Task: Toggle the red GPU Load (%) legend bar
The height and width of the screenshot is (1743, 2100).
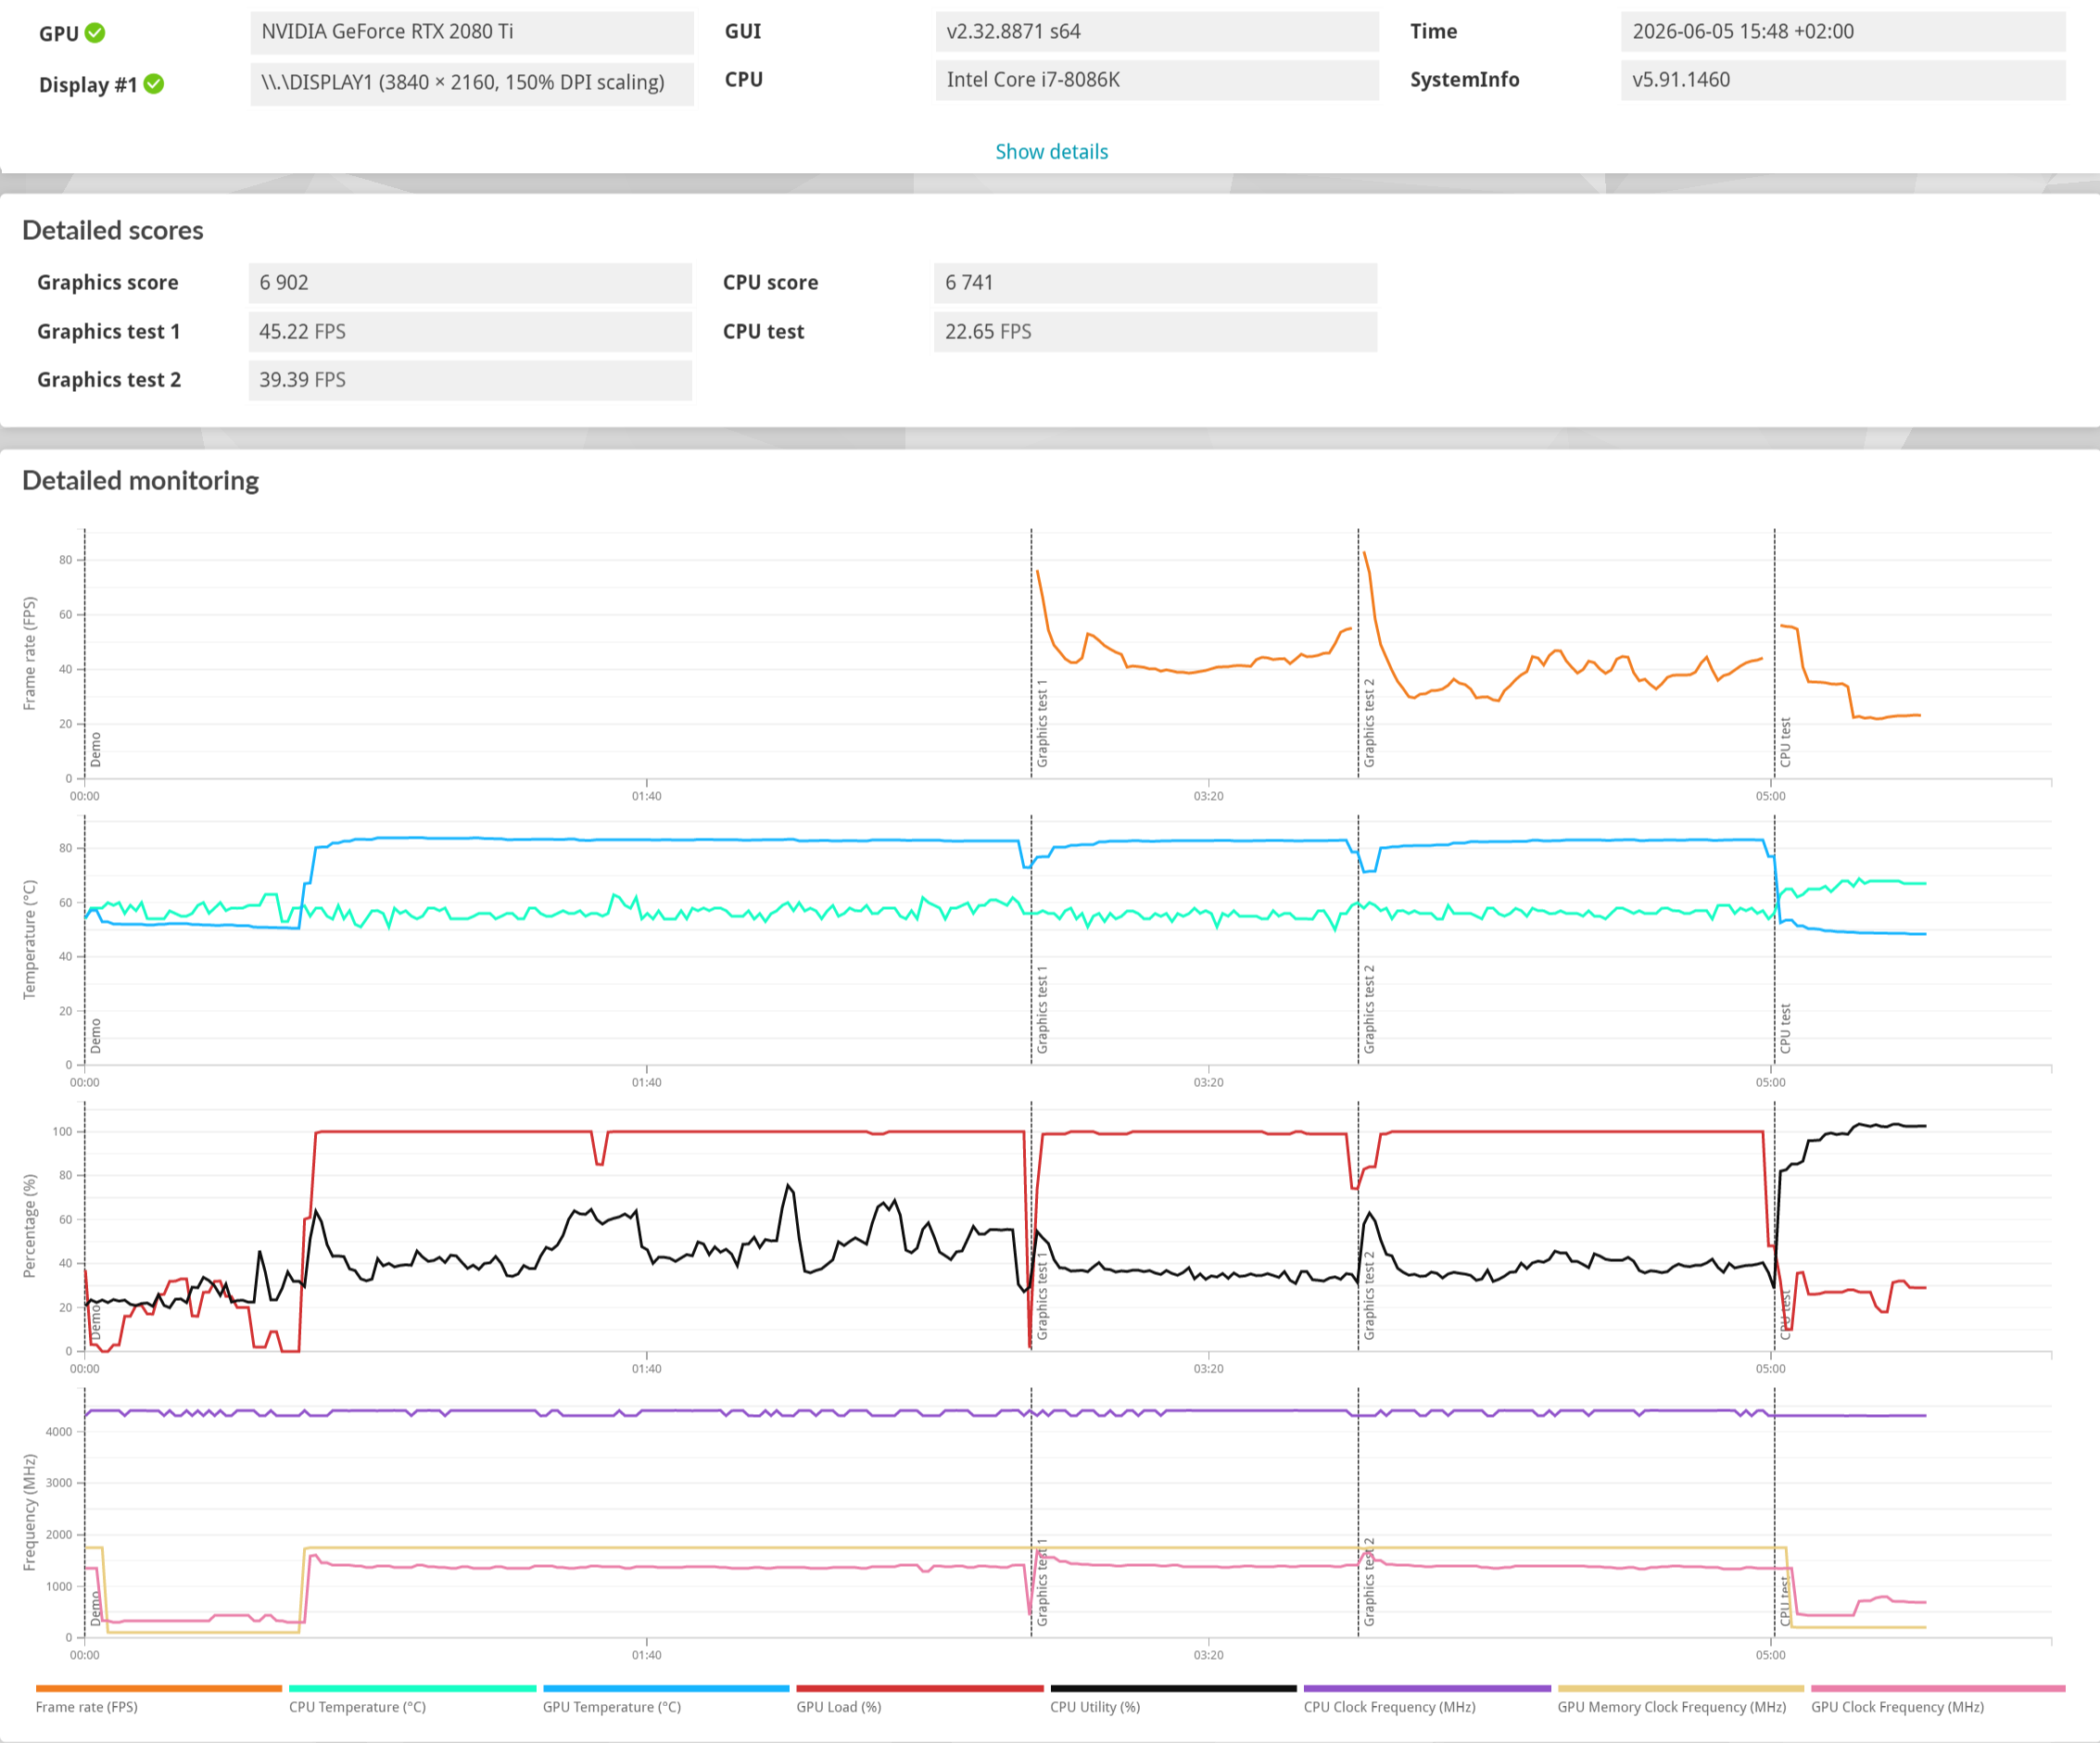Action: 920,1689
